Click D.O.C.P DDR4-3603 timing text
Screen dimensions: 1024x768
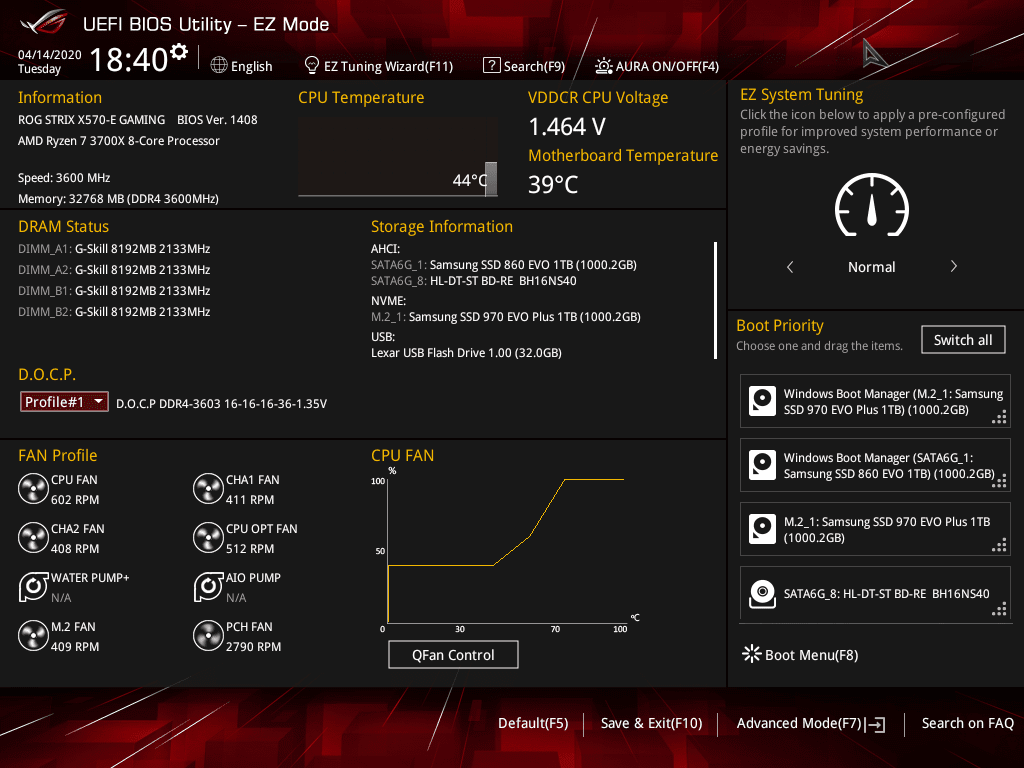click(x=221, y=404)
